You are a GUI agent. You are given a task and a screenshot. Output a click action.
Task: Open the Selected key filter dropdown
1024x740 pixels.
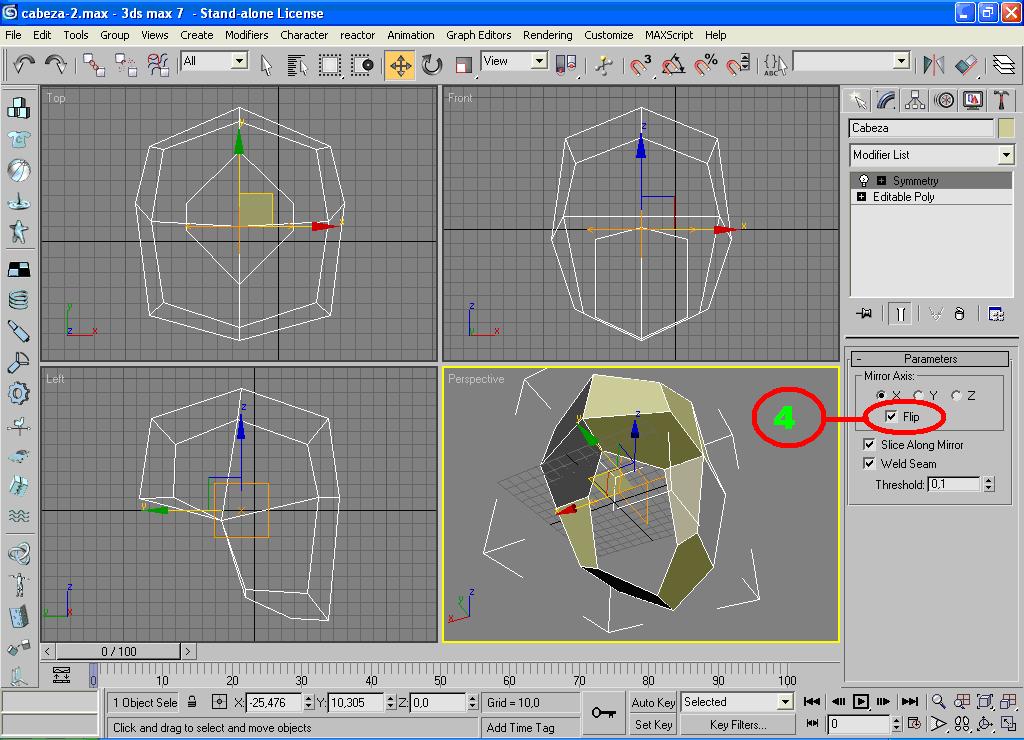[784, 702]
